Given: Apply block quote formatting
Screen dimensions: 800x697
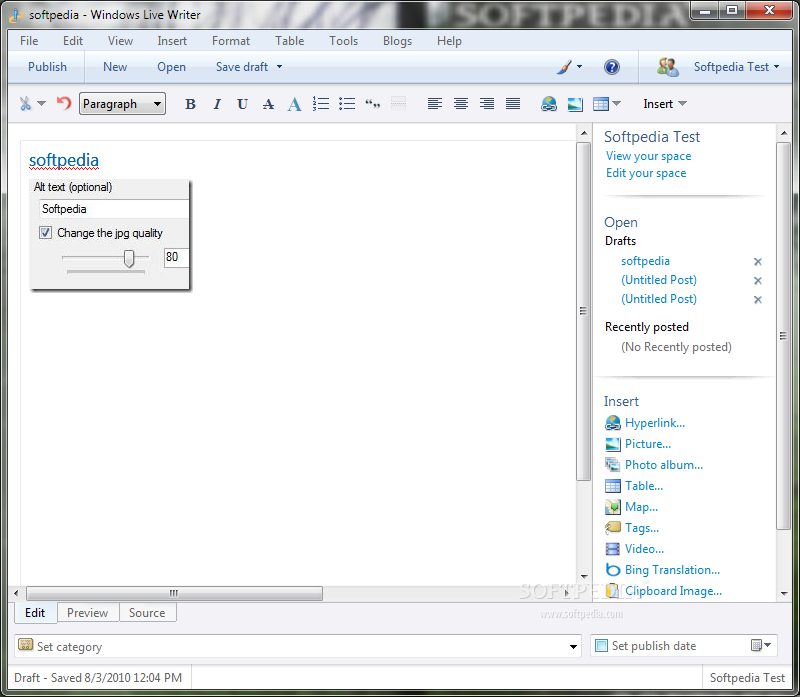Looking at the screenshot, I should point(373,104).
